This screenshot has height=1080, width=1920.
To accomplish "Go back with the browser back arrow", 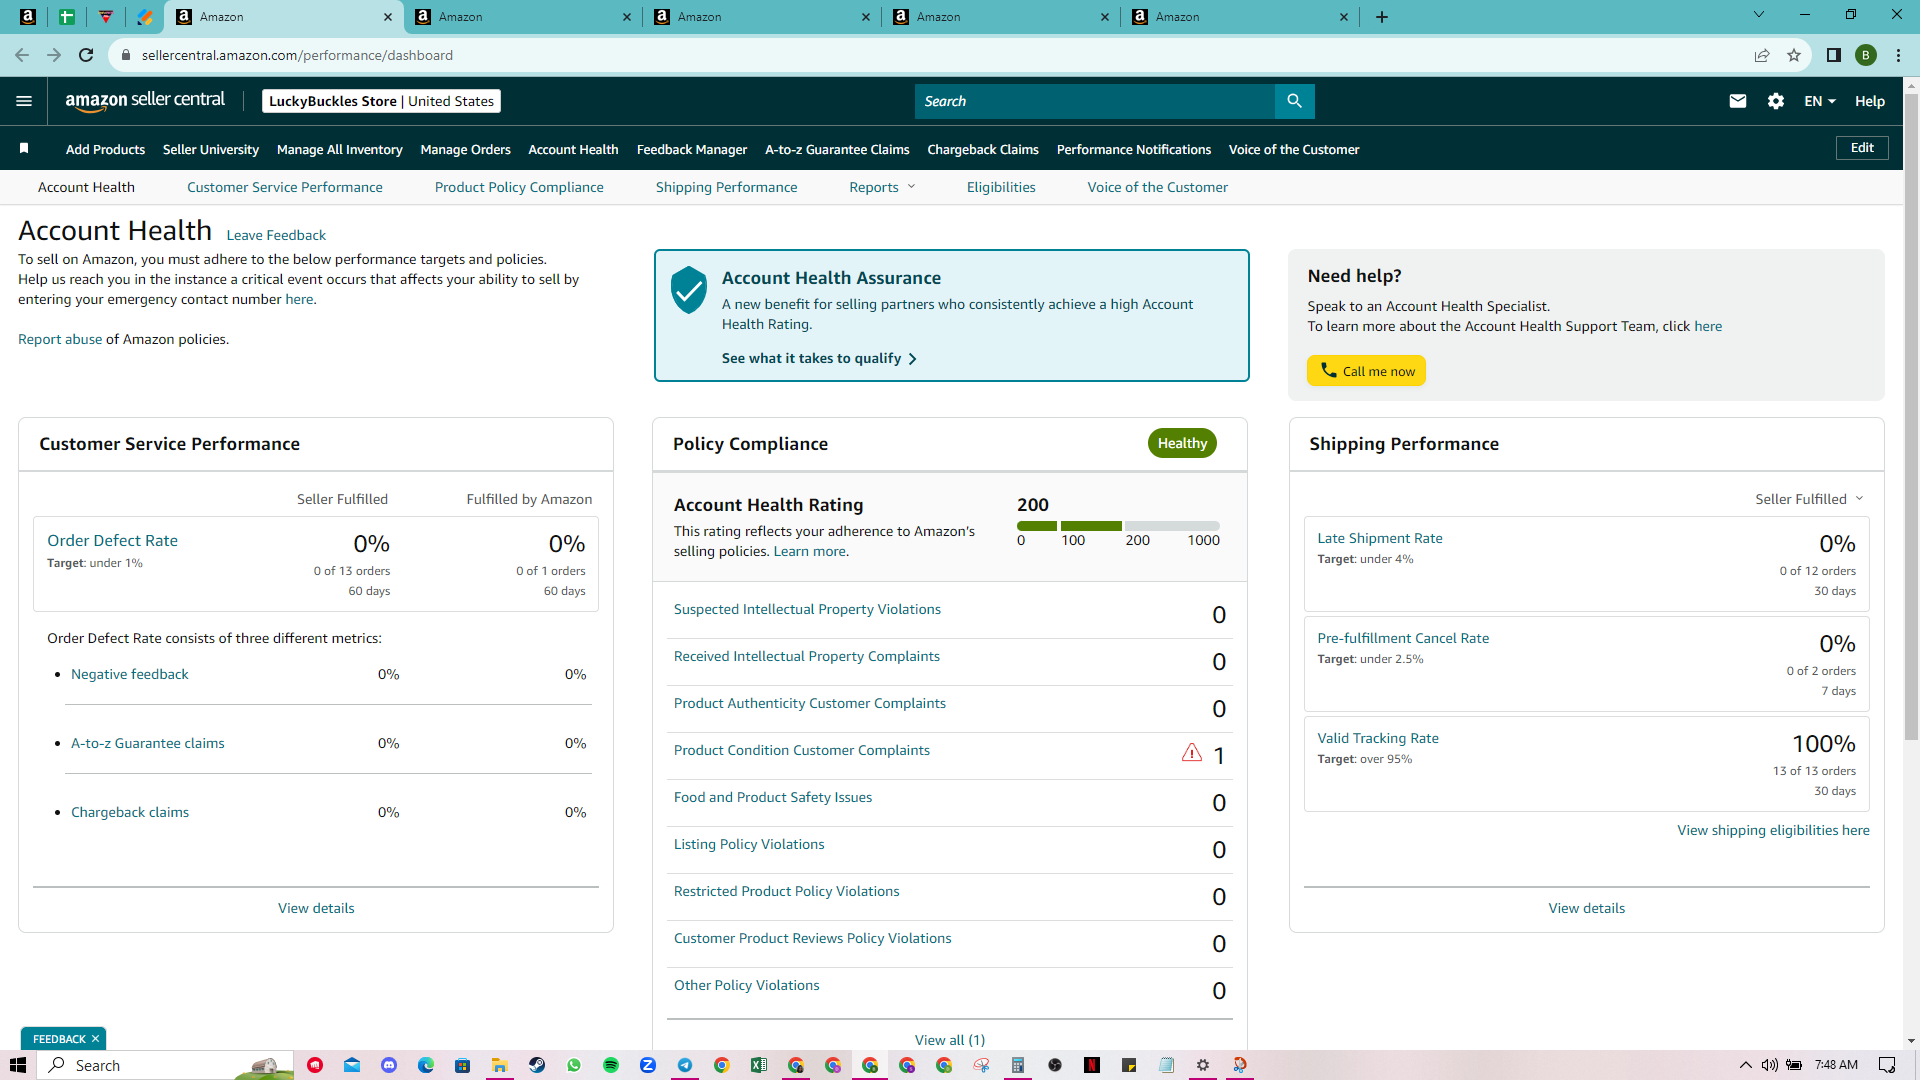I will coord(22,55).
